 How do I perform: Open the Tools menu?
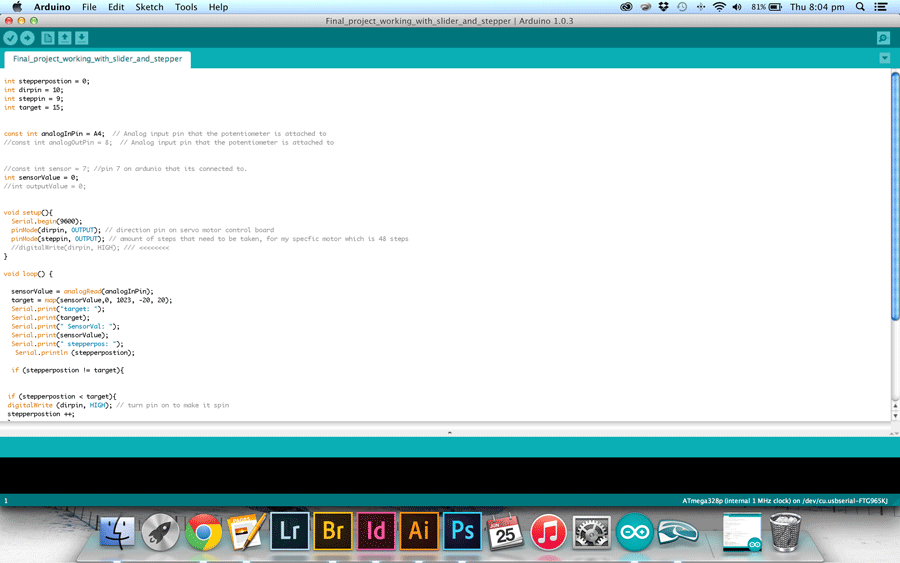coord(186,7)
